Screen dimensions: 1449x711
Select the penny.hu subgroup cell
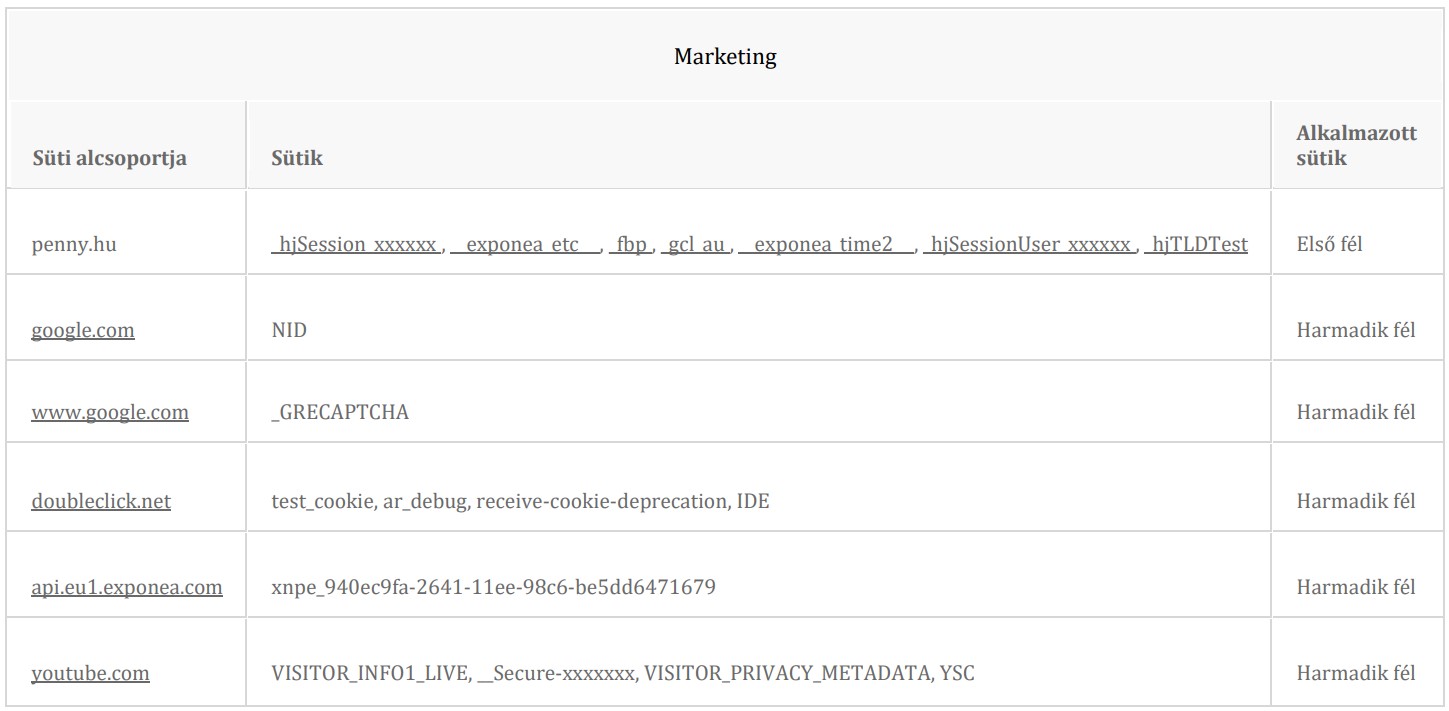pos(74,244)
